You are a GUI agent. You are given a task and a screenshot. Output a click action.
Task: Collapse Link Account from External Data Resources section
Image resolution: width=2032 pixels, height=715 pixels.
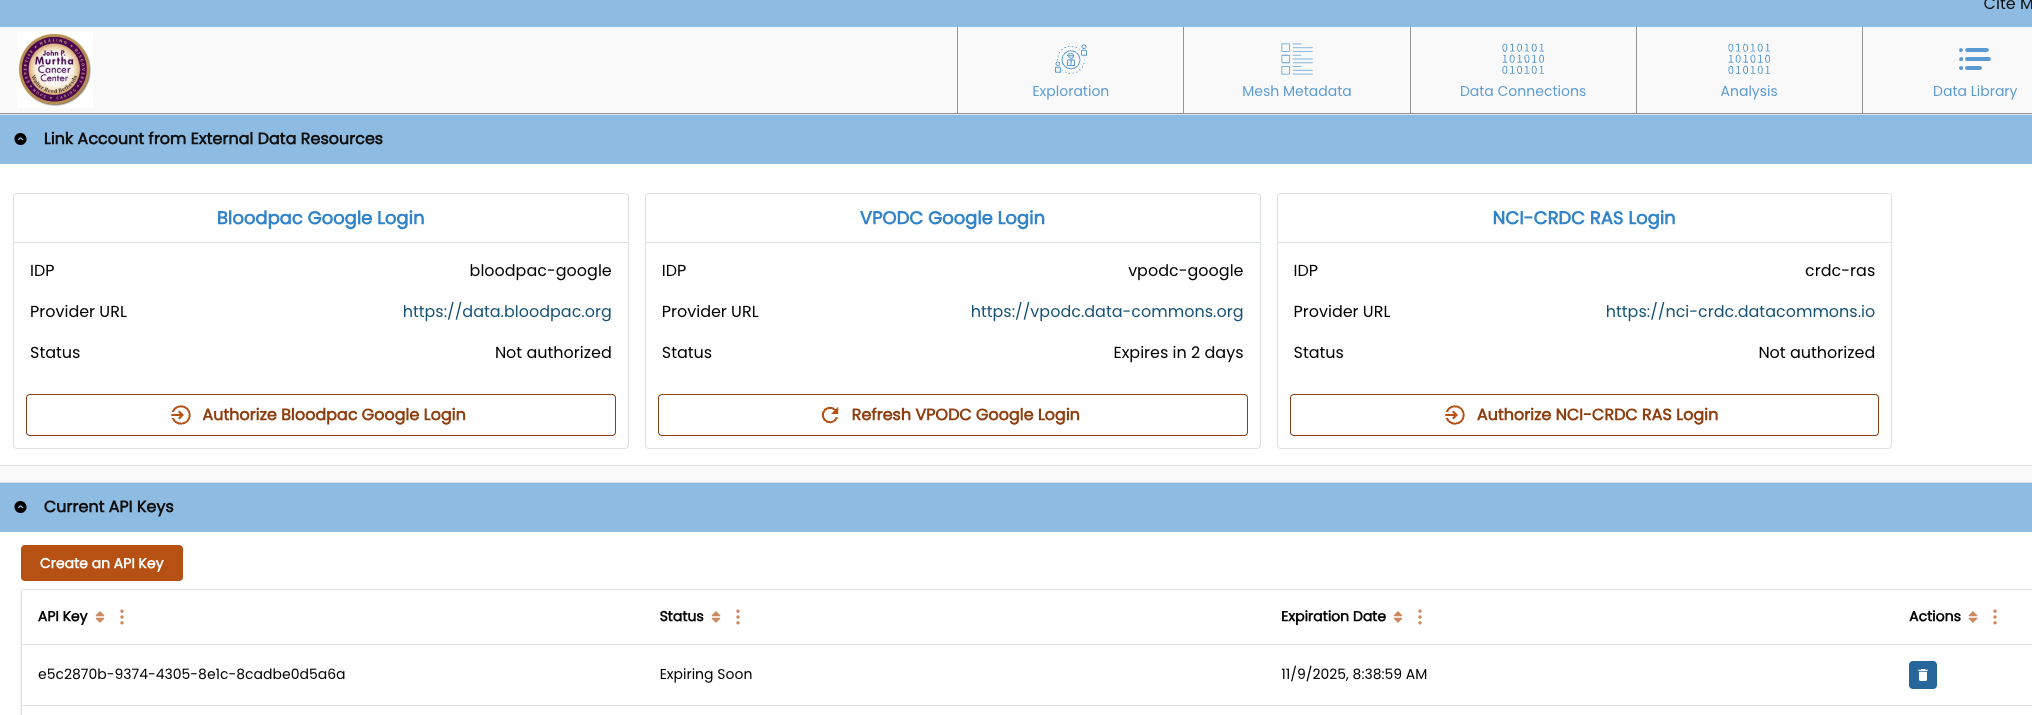[20, 139]
